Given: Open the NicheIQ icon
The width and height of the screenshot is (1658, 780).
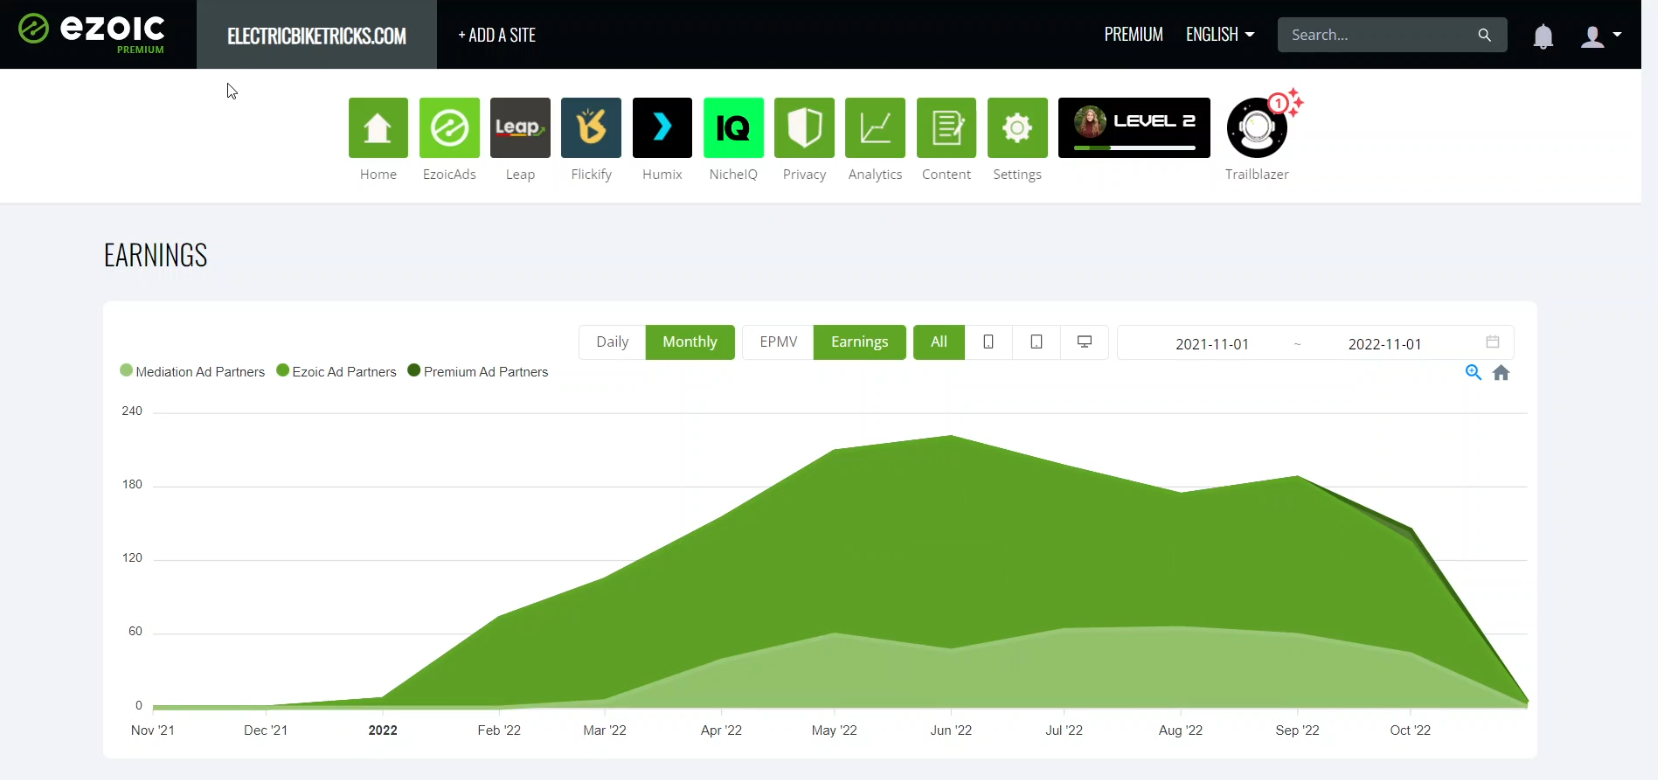Looking at the screenshot, I should [733, 128].
